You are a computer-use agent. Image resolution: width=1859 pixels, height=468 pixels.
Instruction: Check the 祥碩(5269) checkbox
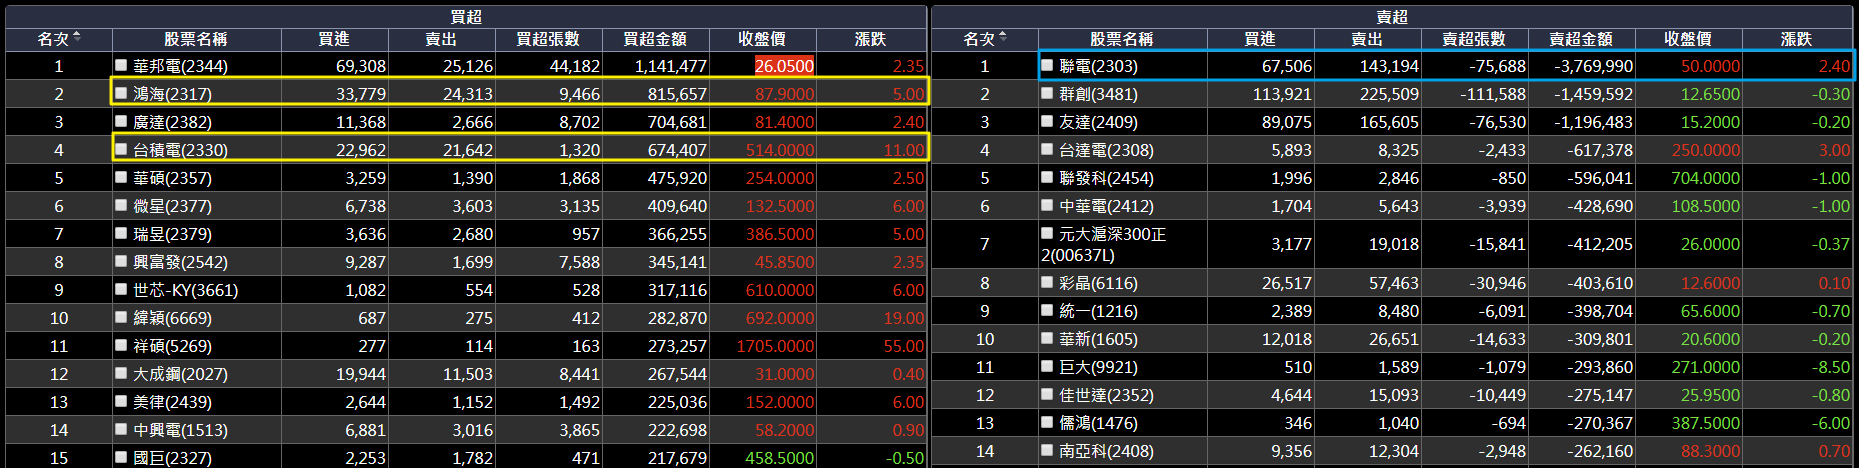tap(121, 344)
